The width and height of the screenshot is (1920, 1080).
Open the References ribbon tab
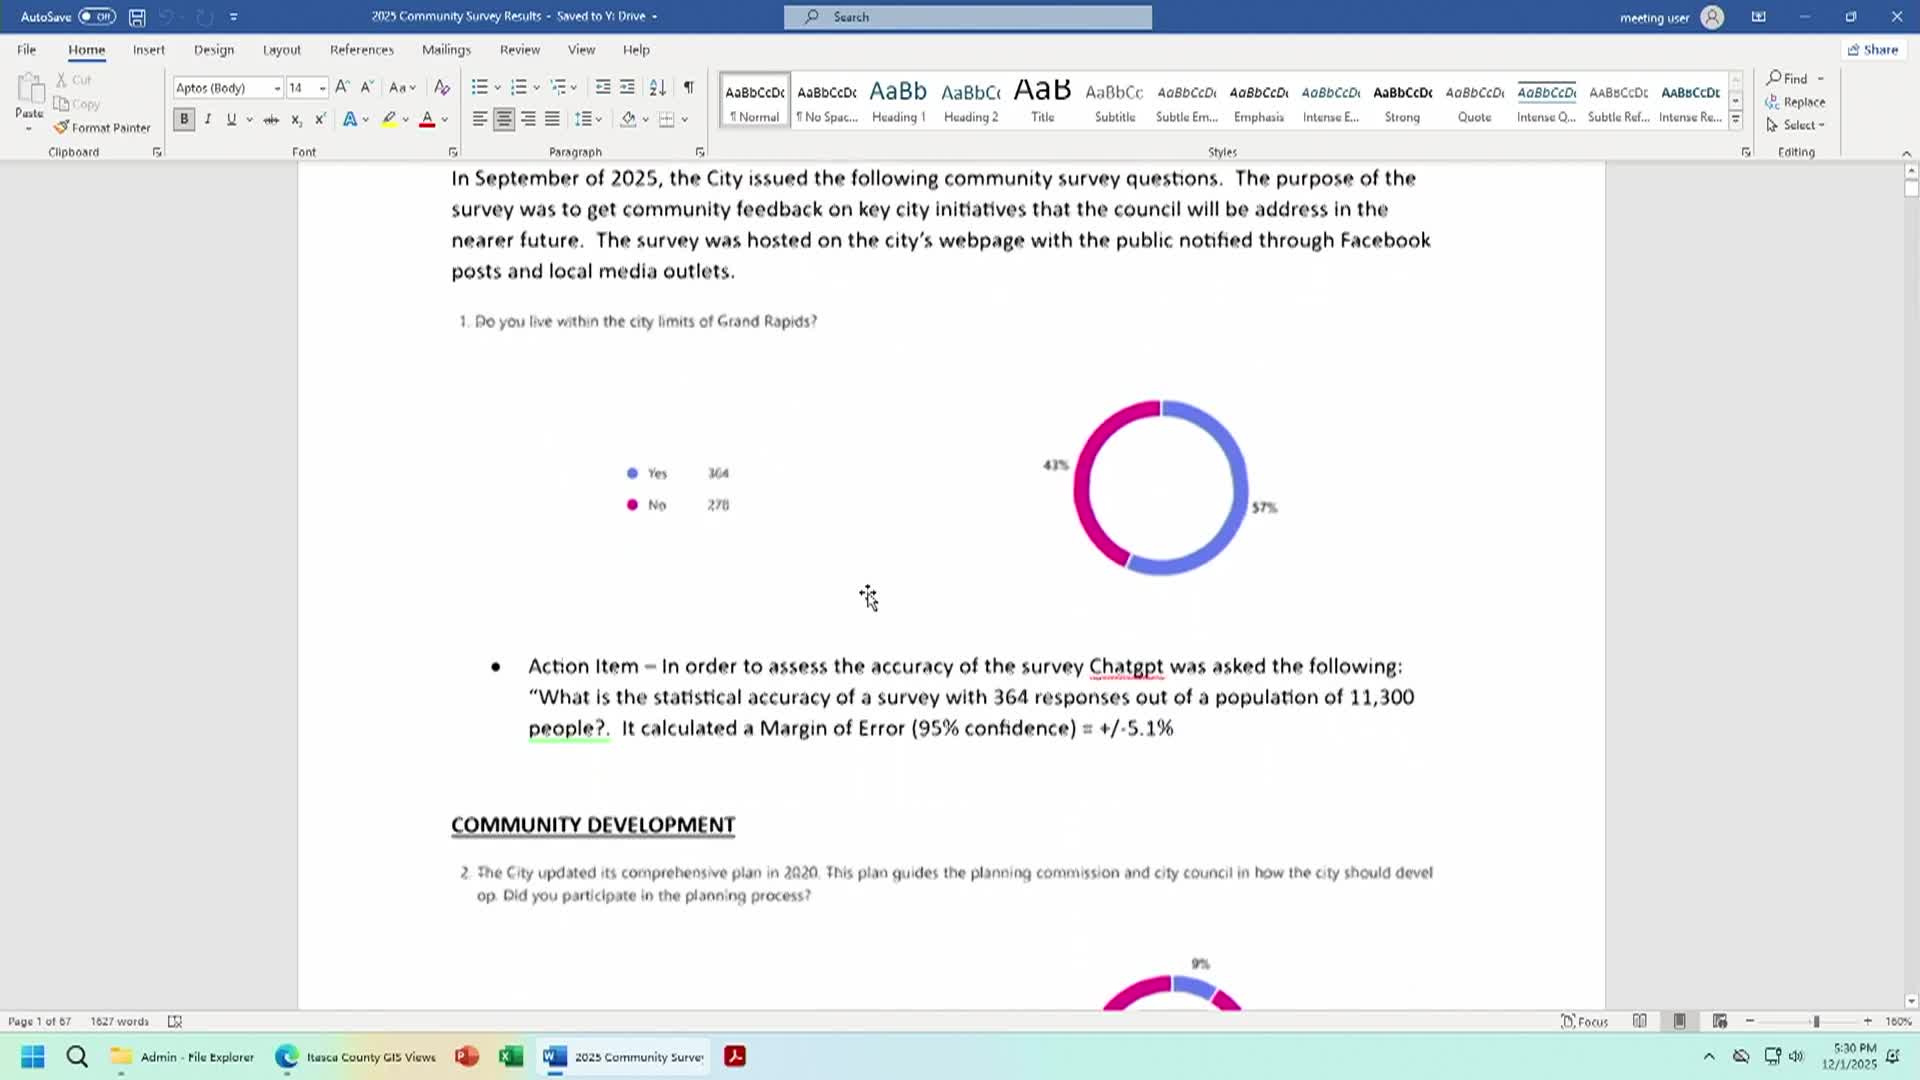(x=361, y=49)
